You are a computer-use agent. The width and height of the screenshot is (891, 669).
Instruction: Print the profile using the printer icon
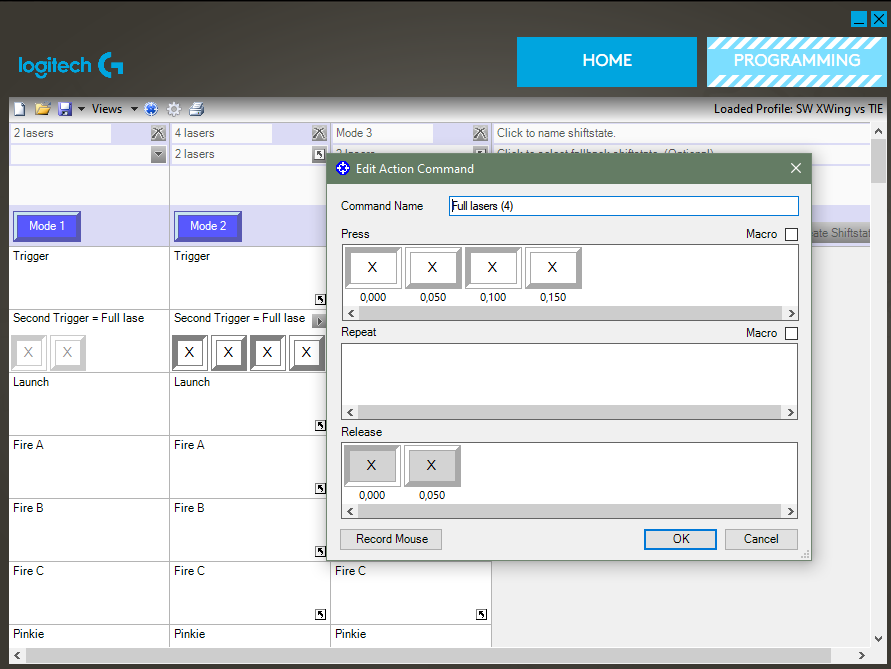click(197, 109)
